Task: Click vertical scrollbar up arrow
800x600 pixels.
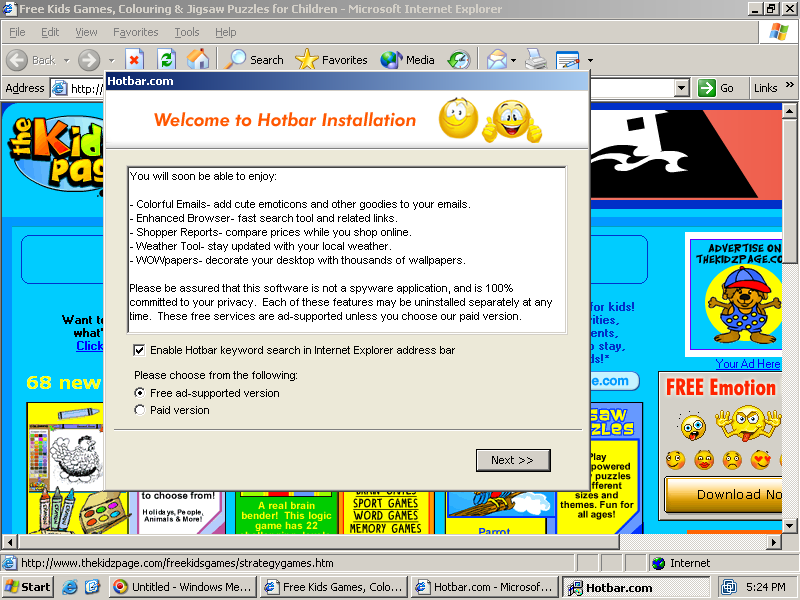Action: pyautogui.click(x=789, y=111)
